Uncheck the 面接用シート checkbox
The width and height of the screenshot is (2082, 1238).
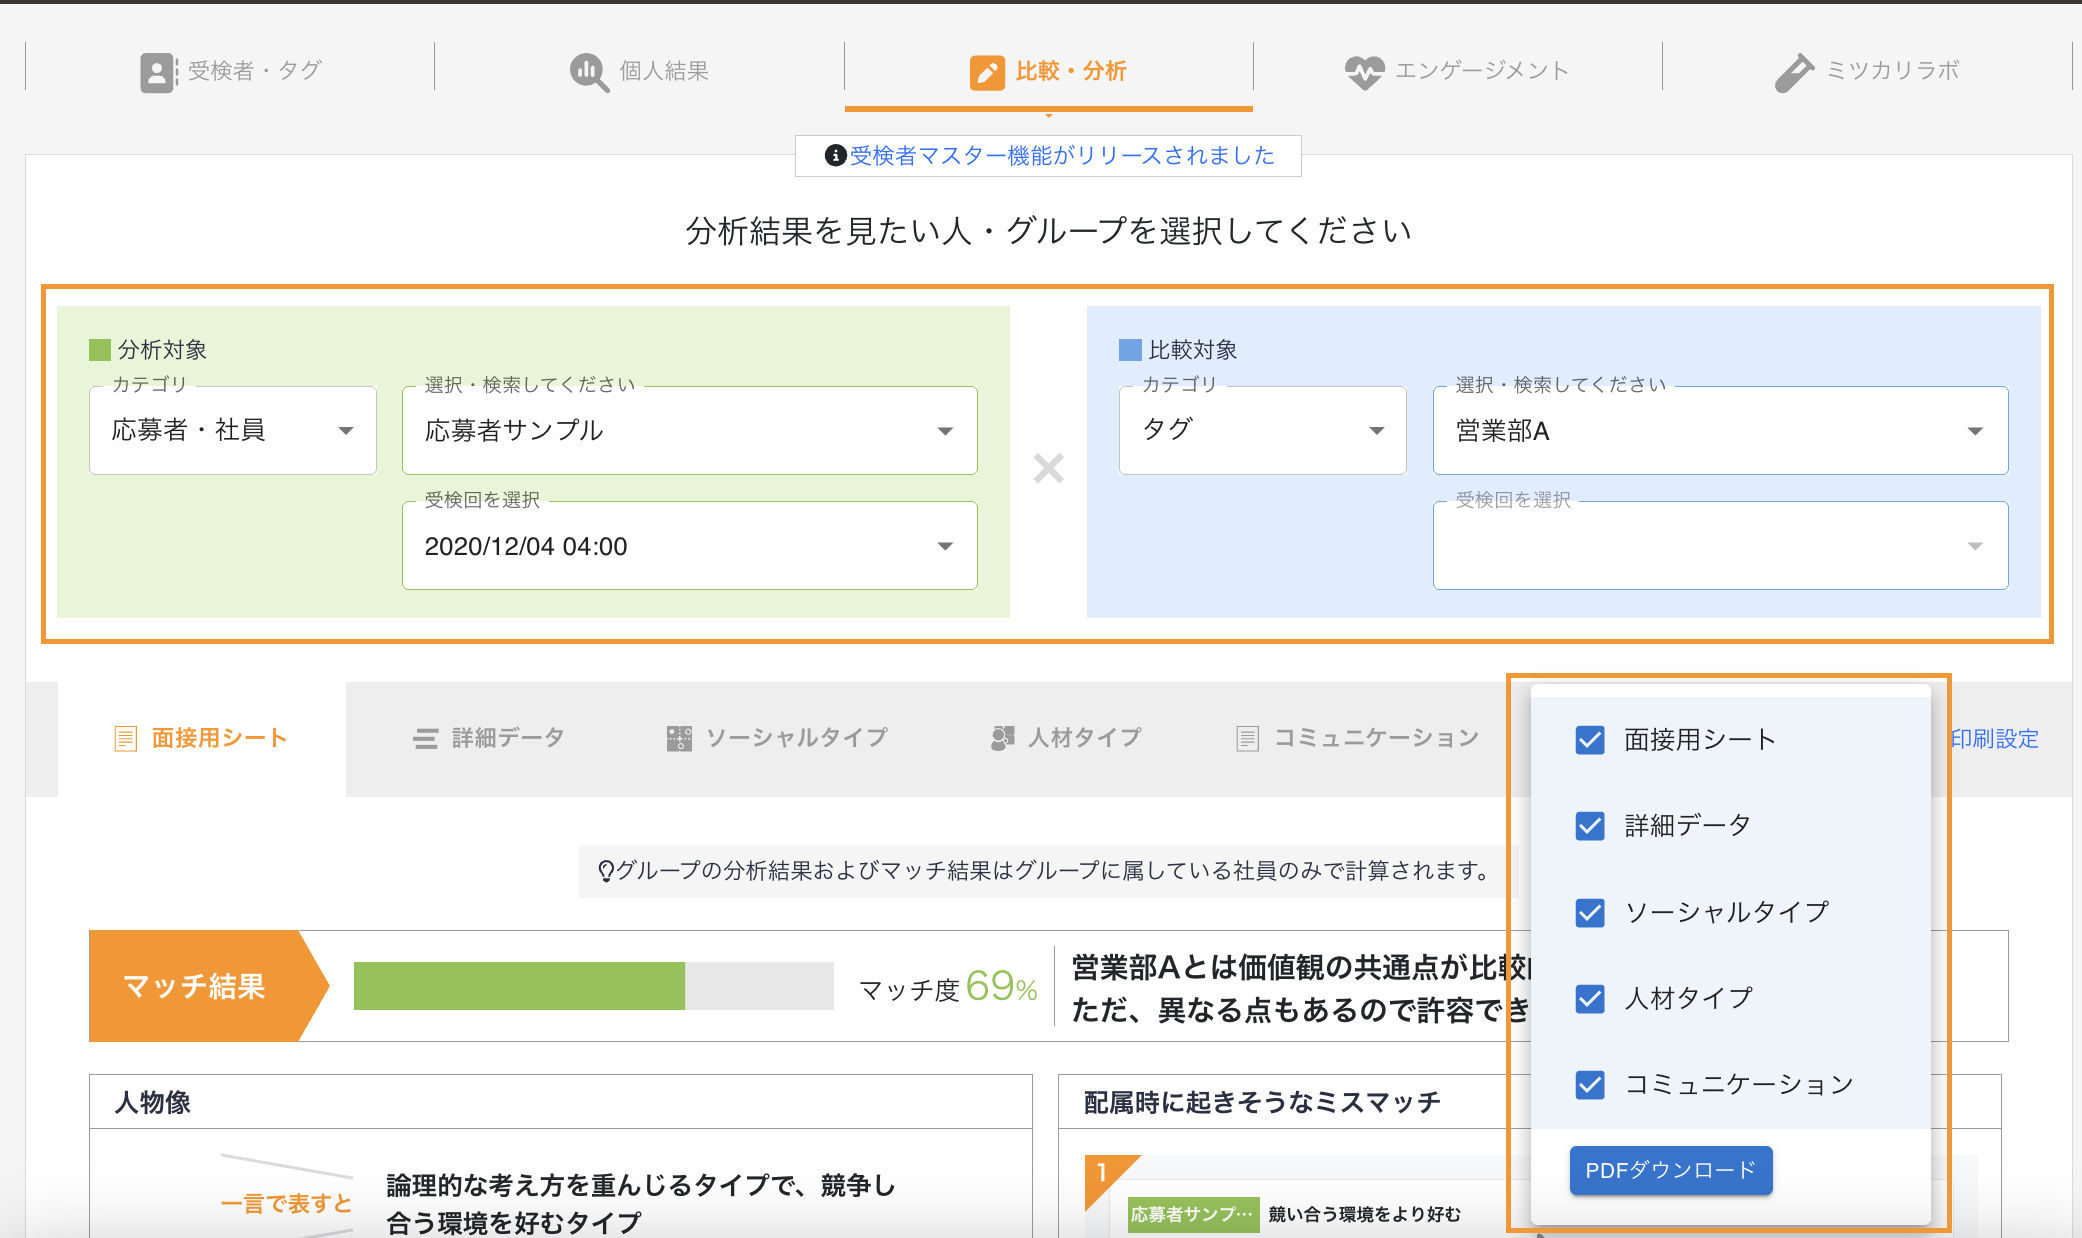click(1589, 740)
